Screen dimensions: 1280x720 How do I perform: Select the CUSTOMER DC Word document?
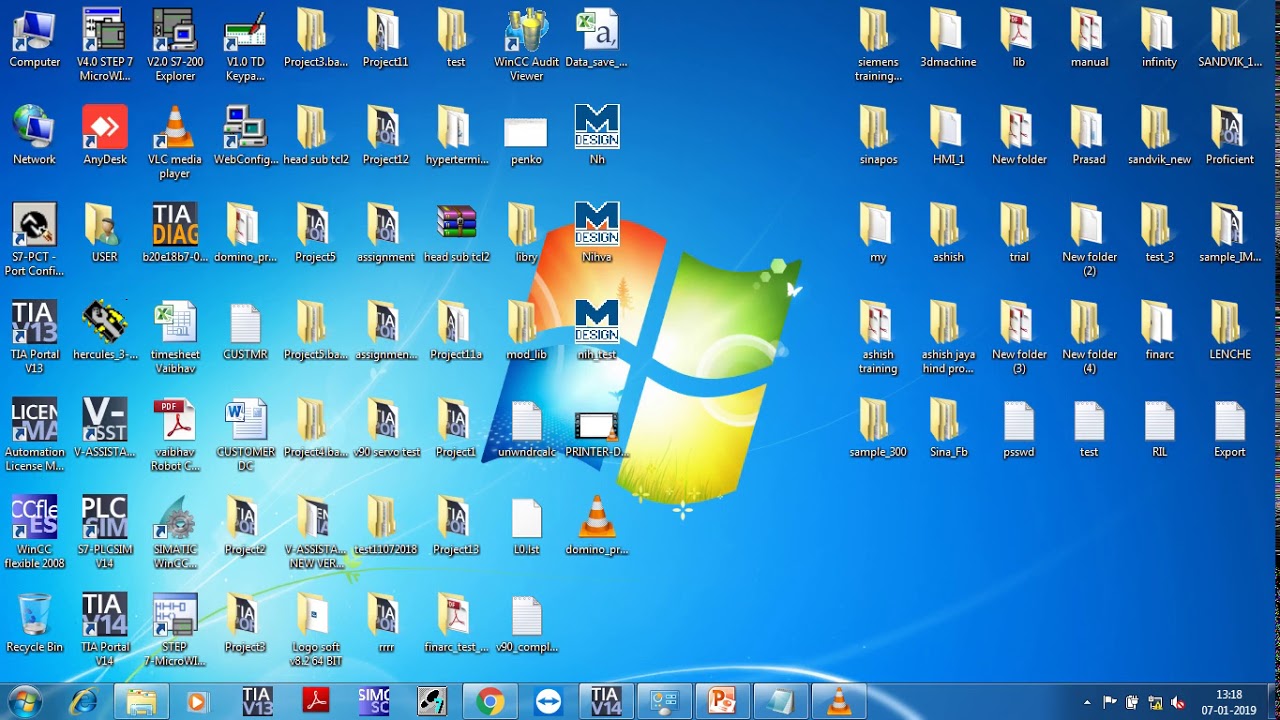(245, 435)
